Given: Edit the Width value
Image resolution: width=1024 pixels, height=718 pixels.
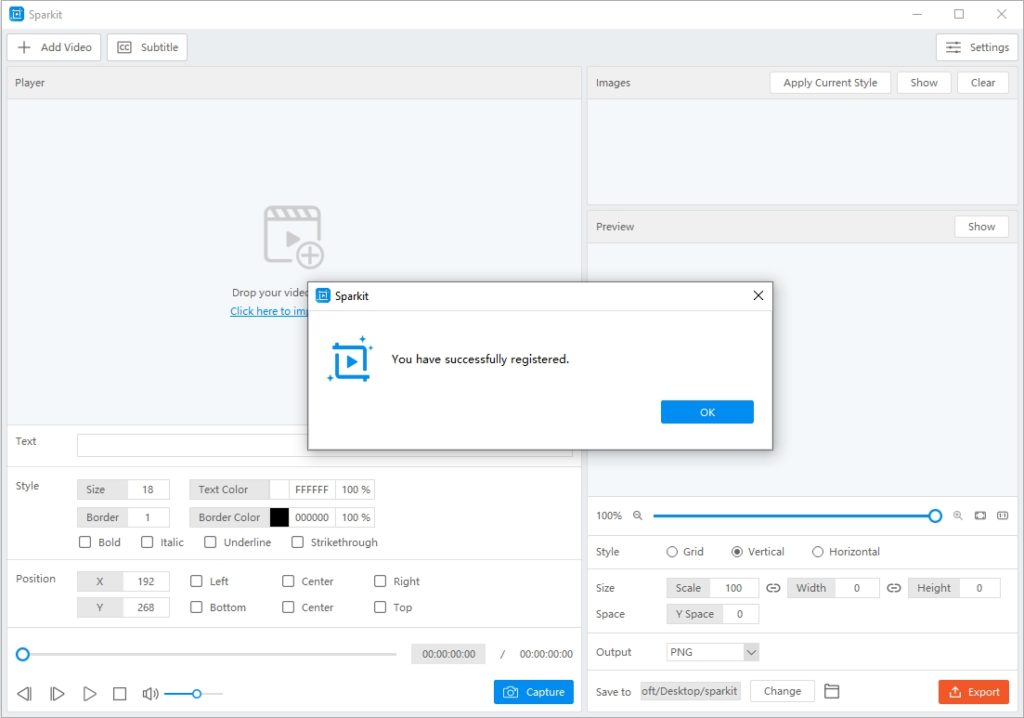Looking at the screenshot, I should [857, 588].
